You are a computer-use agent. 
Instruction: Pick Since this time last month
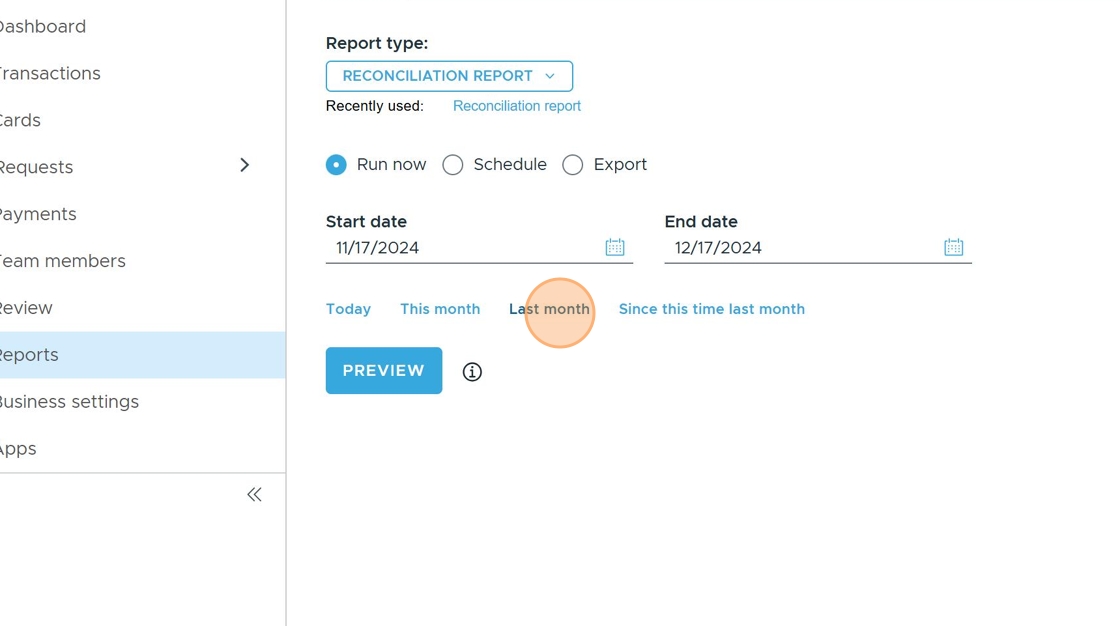711,309
